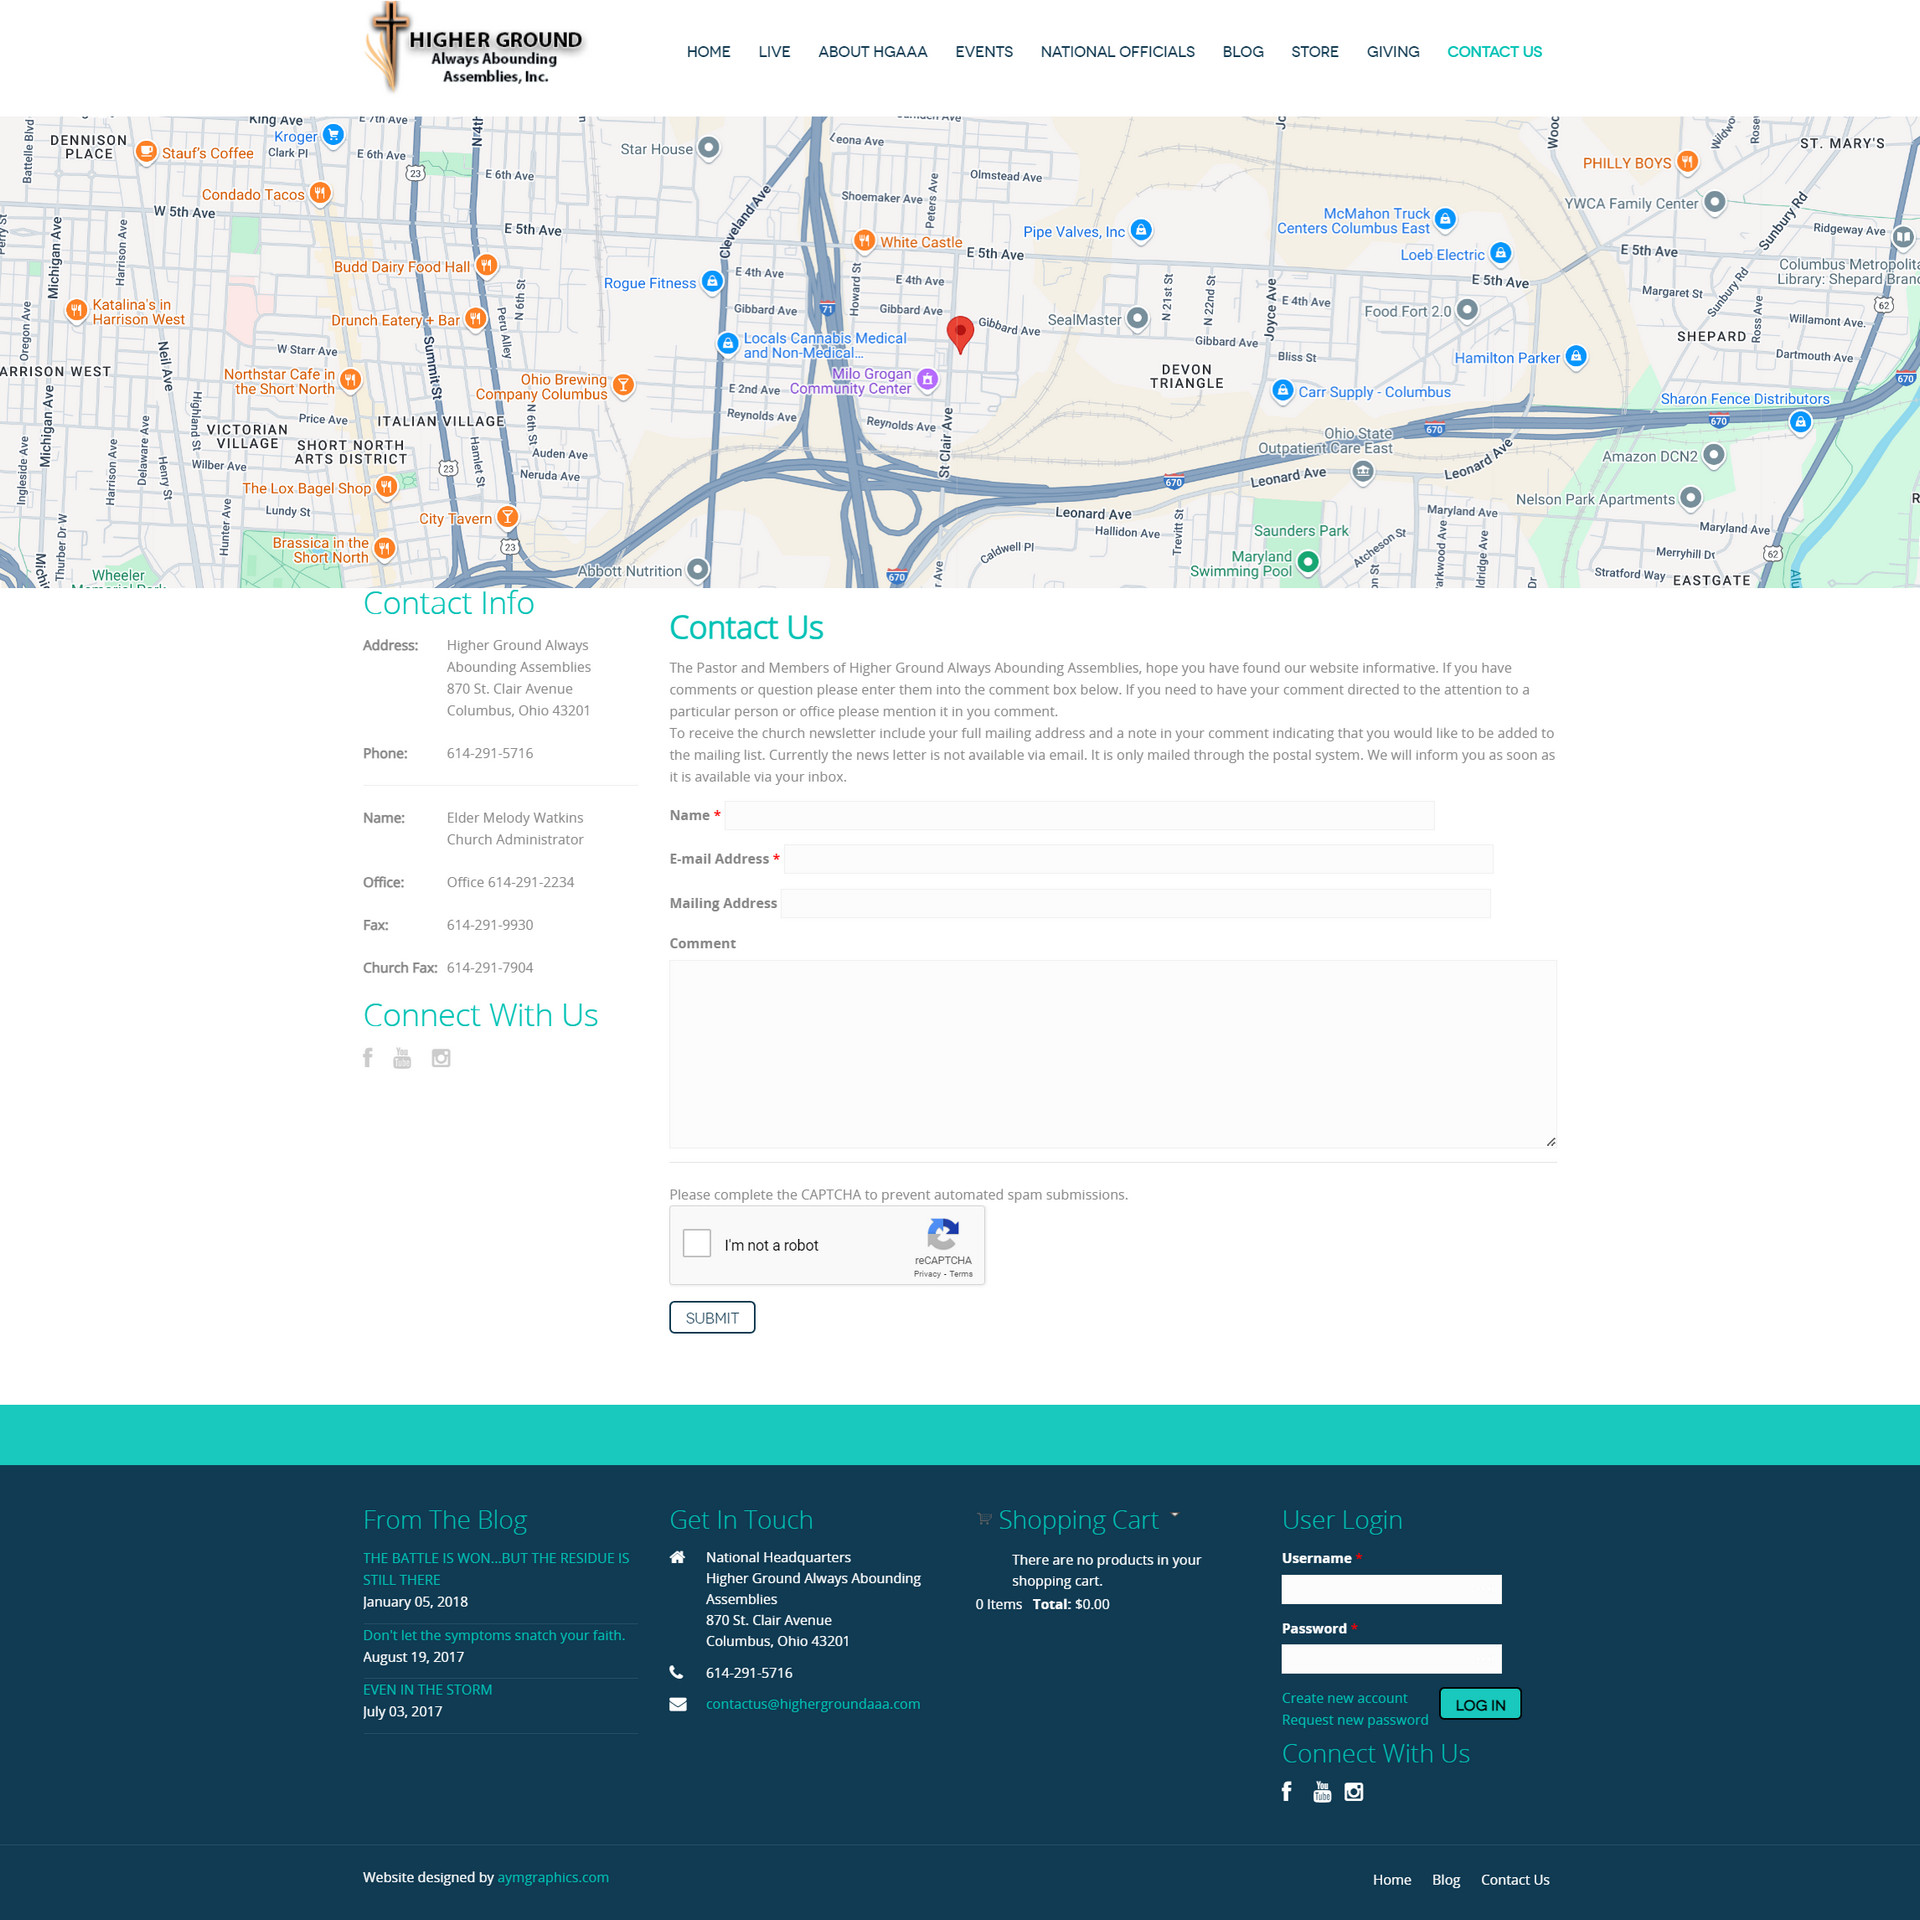This screenshot has width=1920, height=1920.
Task: Click the Kroger marker on the map
Action: tap(333, 134)
